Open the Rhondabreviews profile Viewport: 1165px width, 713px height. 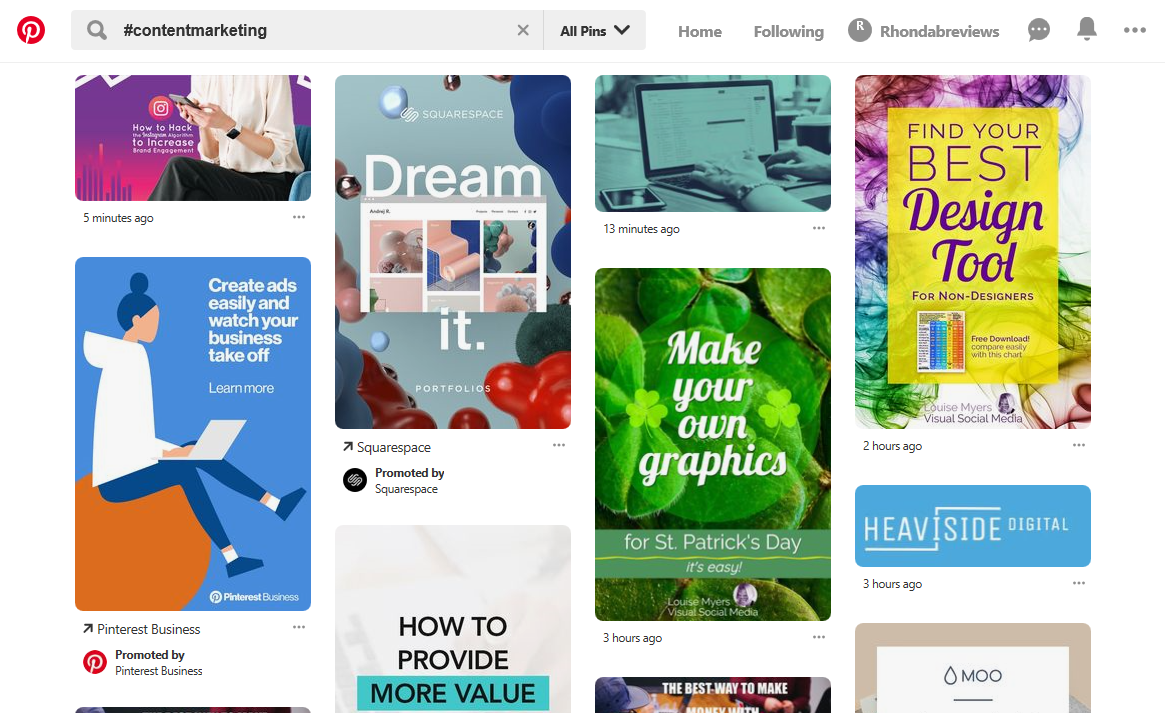click(924, 31)
